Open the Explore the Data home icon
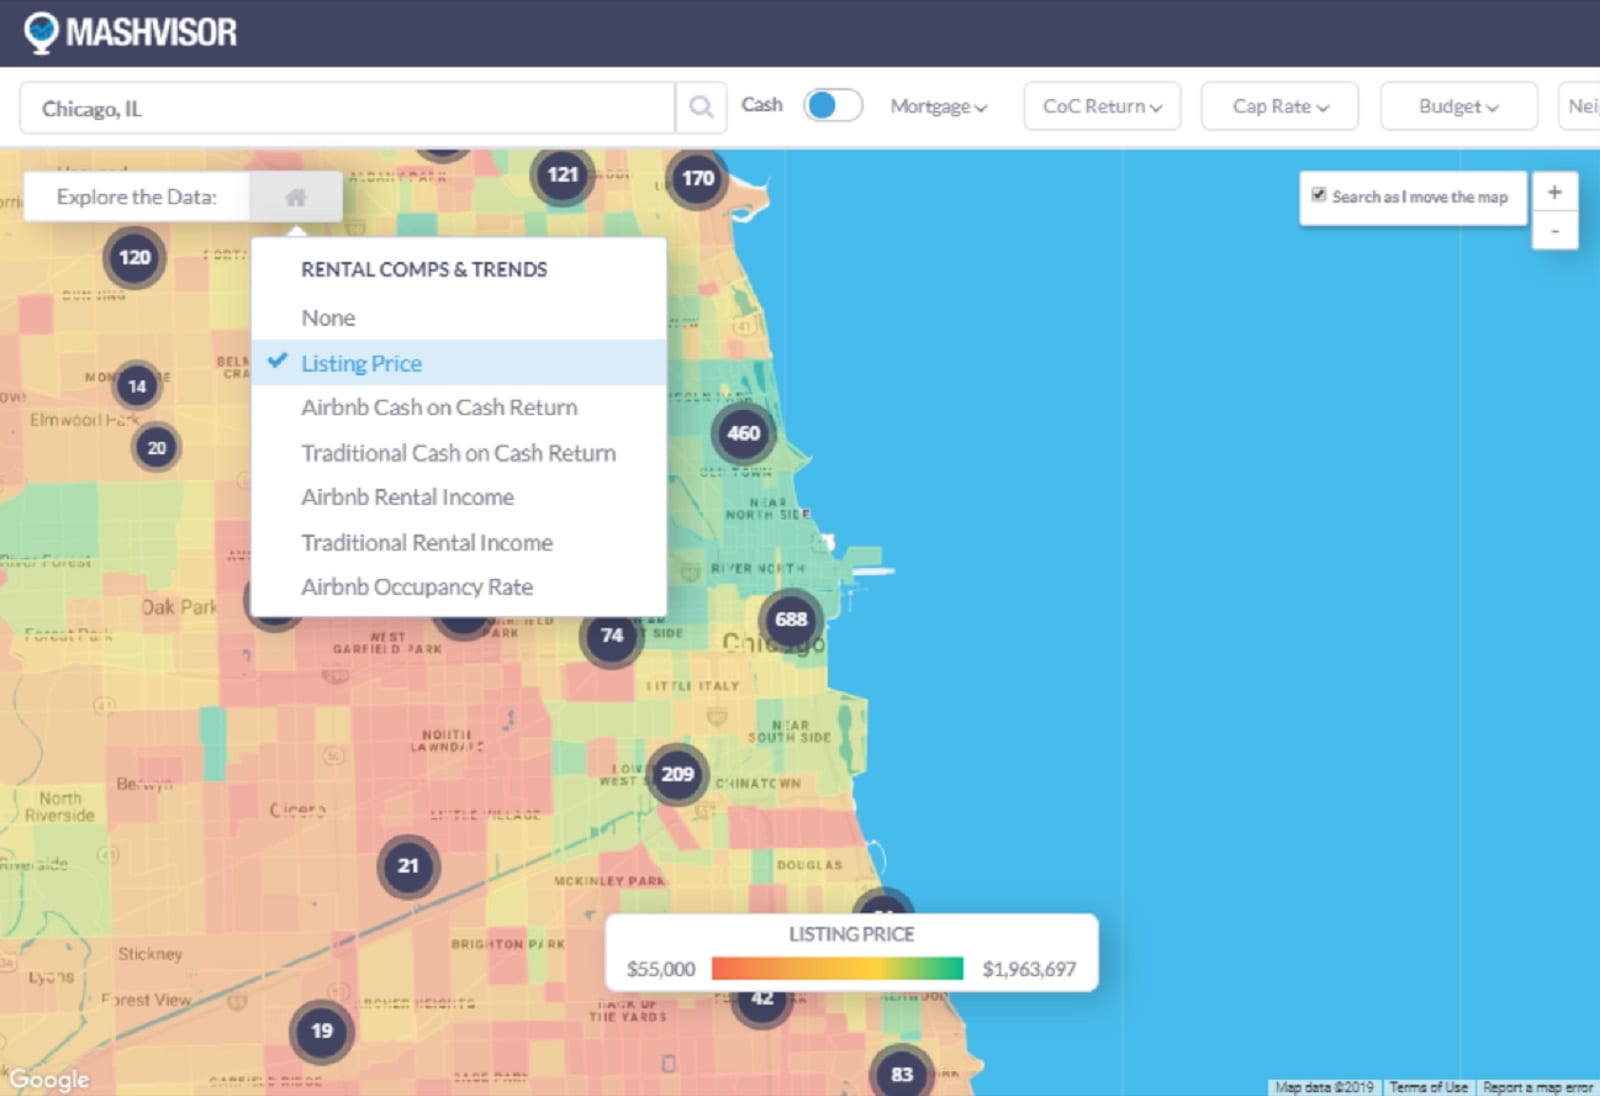 295,196
